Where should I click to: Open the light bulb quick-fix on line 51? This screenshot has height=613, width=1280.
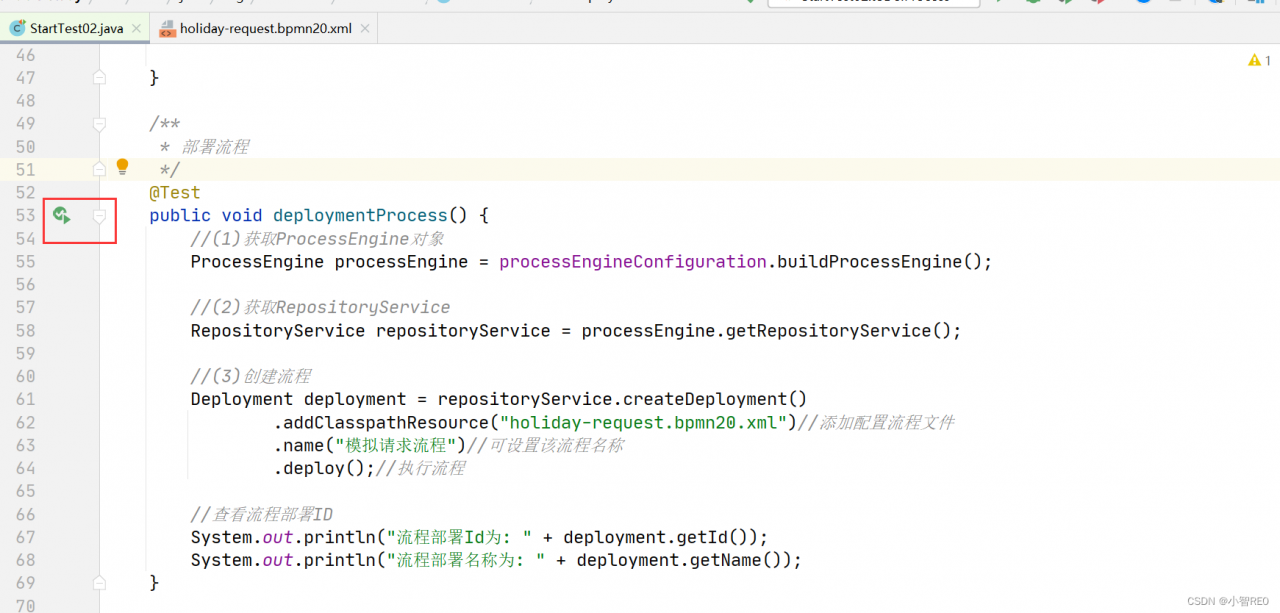[122, 167]
